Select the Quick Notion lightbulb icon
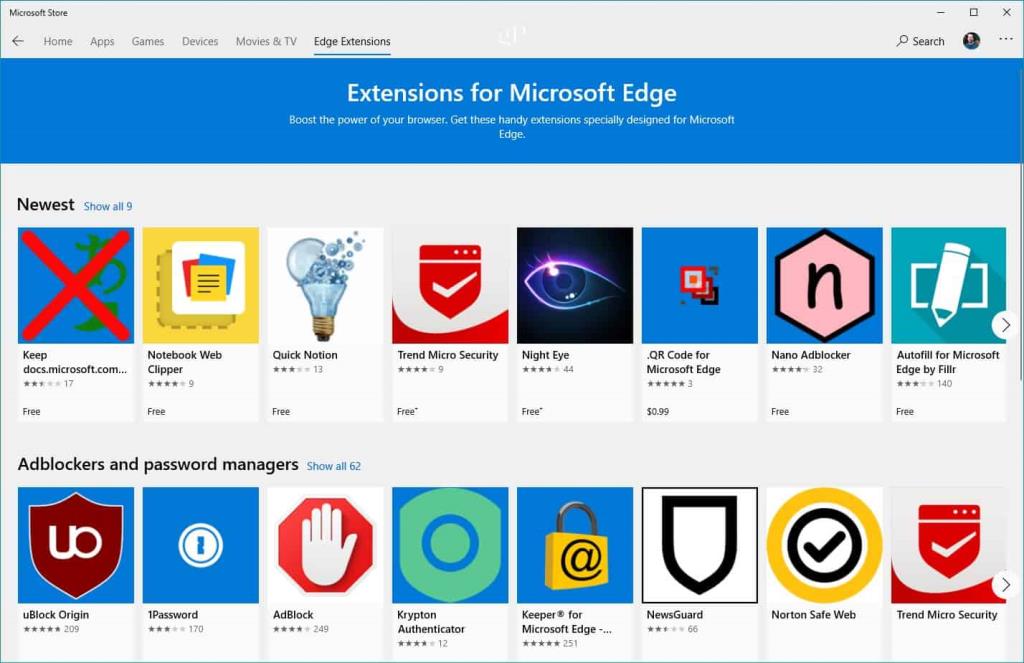This screenshot has height=663, width=1024. pos(325,285)
